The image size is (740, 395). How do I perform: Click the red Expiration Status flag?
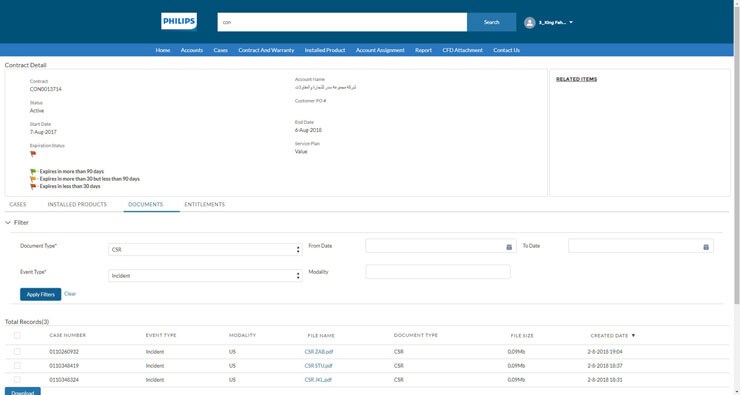point(33,154)
